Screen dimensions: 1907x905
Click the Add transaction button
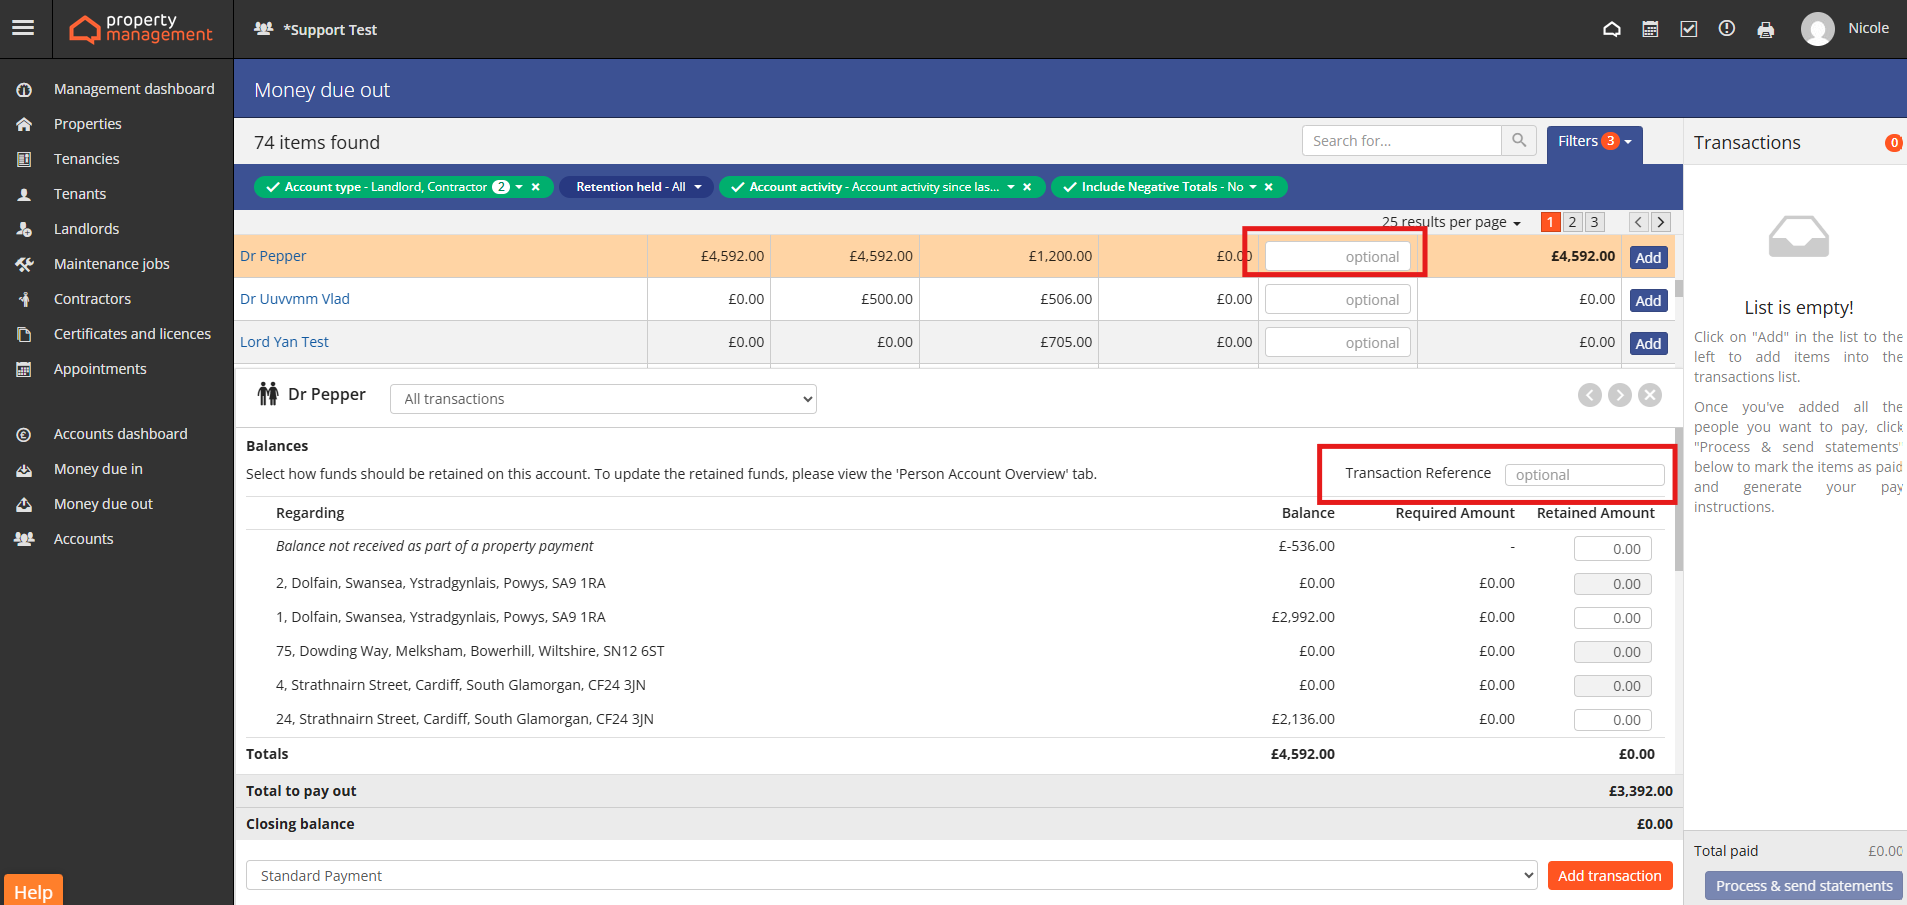click(1609, 875)
